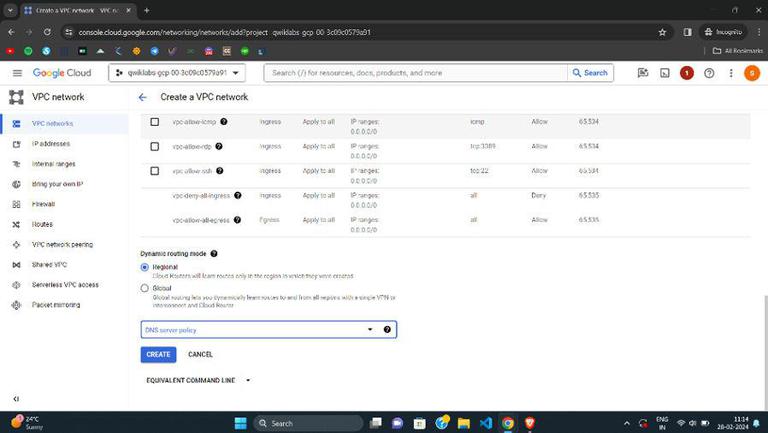768x433 pixels.
Task: Click the vpc-allow-all-egress rule name
Action: click(x=201, y=220)
